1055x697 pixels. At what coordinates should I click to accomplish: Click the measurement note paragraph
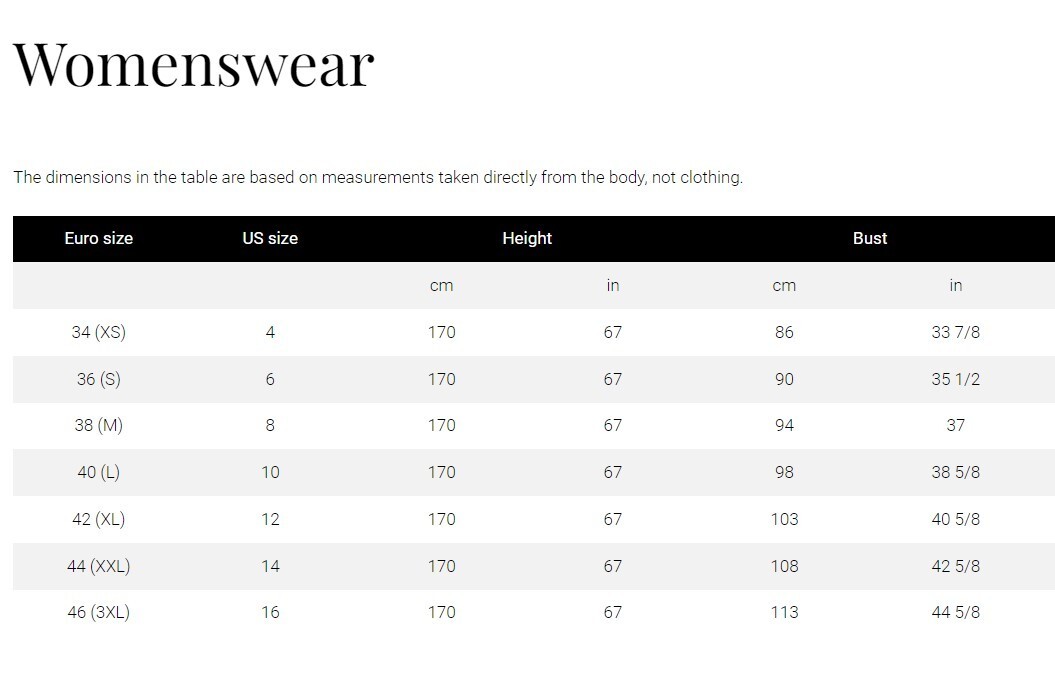coord(378,178)
